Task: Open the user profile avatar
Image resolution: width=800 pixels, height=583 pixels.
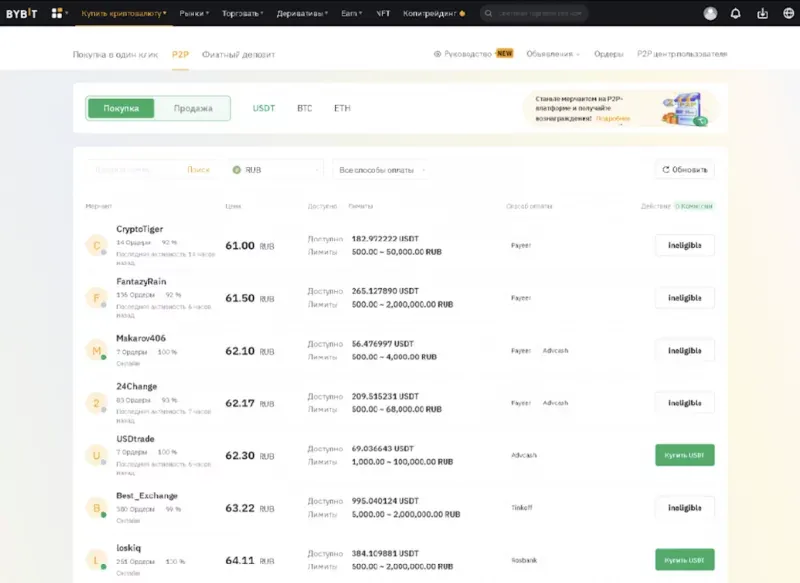Action: pyautogui.click(x=710, y=13)
